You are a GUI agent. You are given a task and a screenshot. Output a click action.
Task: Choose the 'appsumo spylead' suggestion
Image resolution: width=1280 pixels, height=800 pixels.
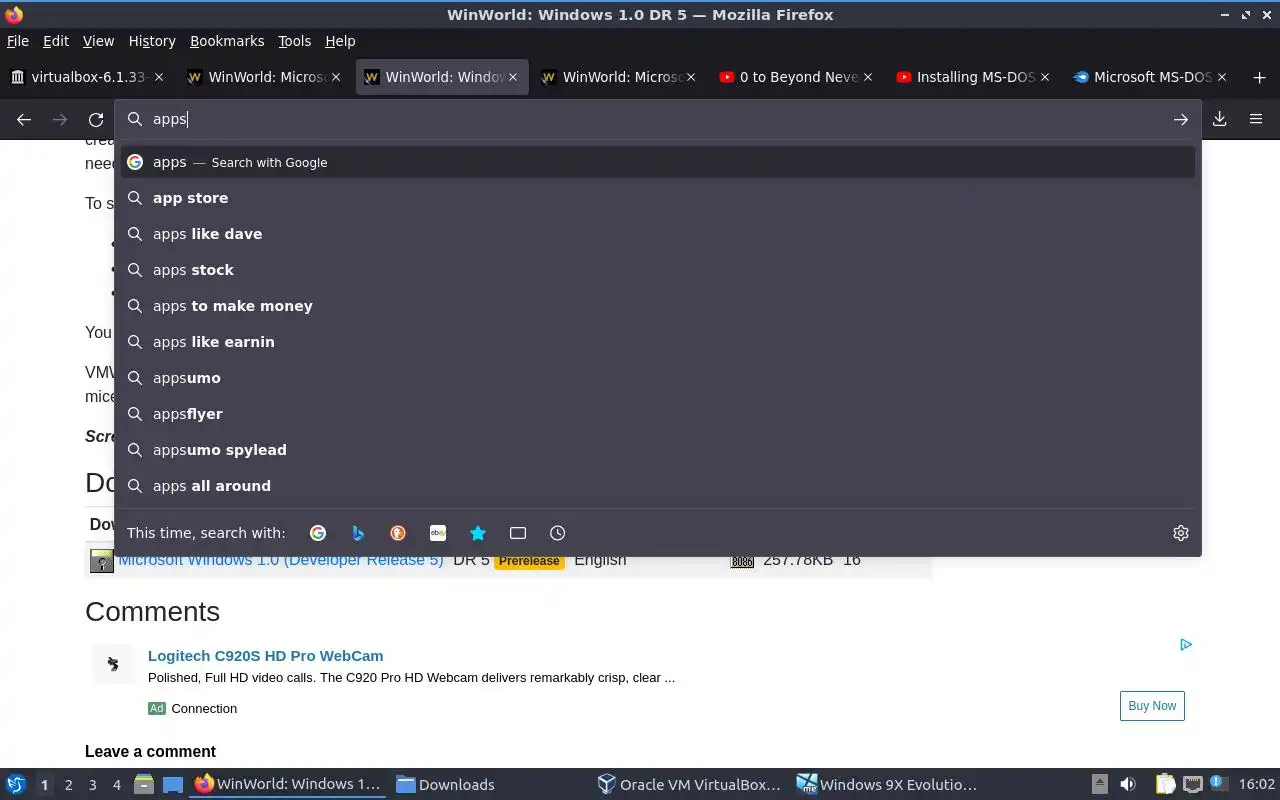click(x=658, y=450)
